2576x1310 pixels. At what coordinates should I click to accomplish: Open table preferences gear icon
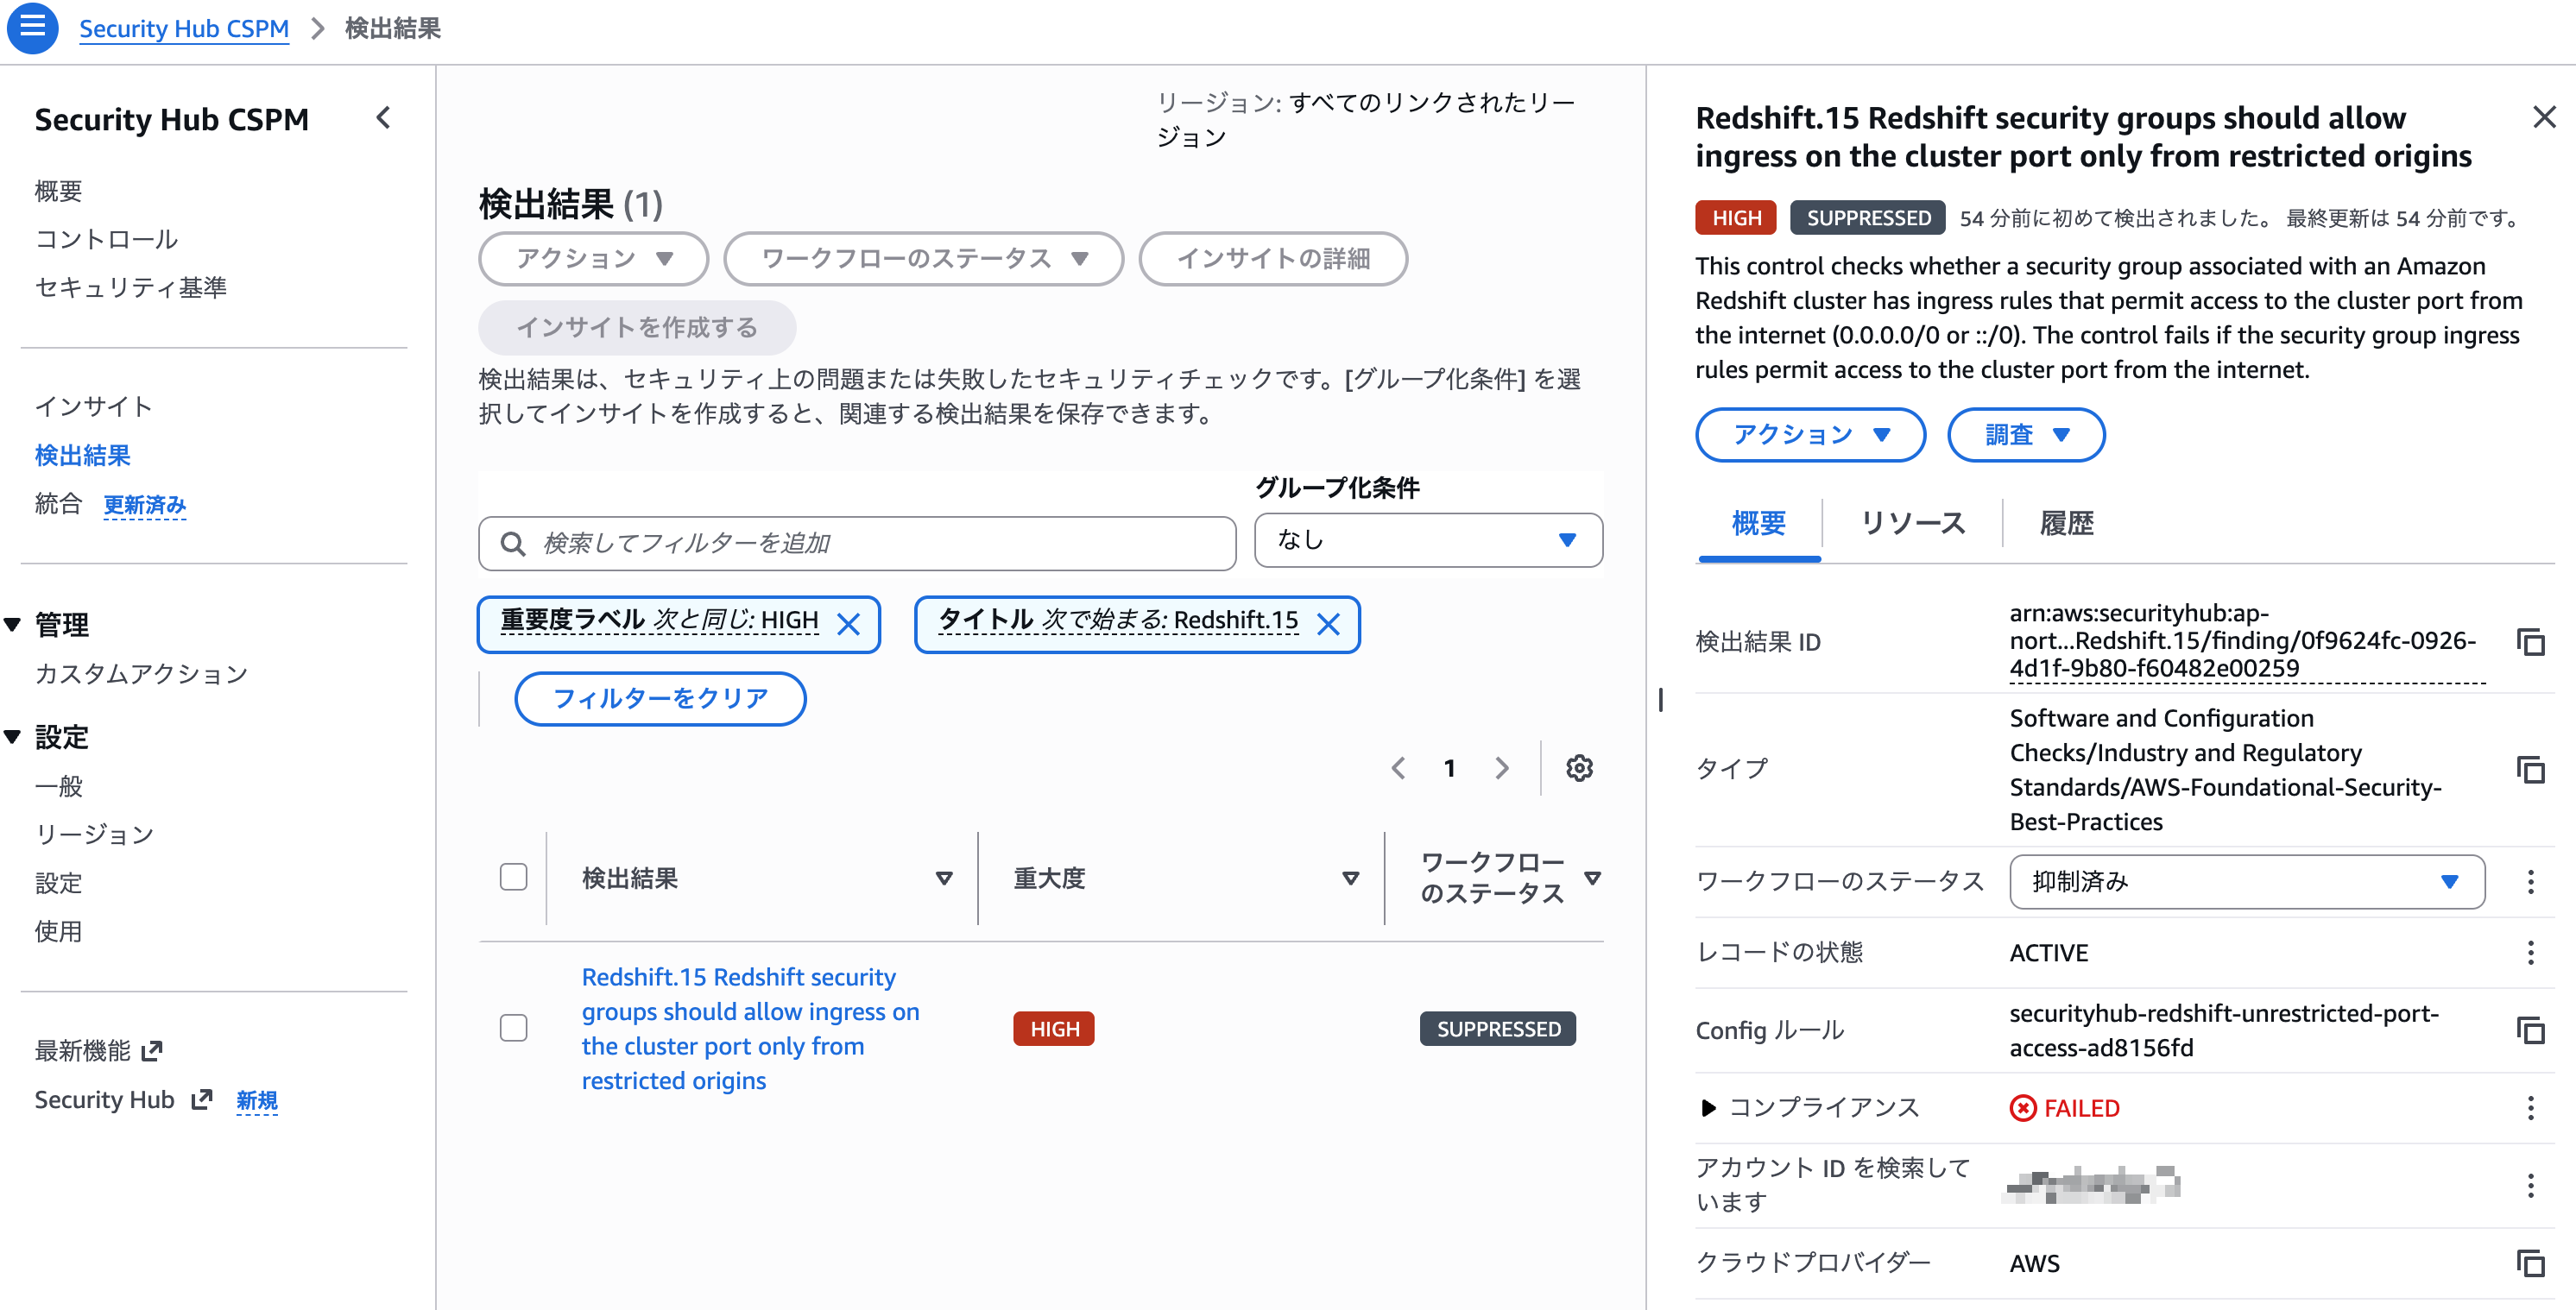coord(1579,768)
